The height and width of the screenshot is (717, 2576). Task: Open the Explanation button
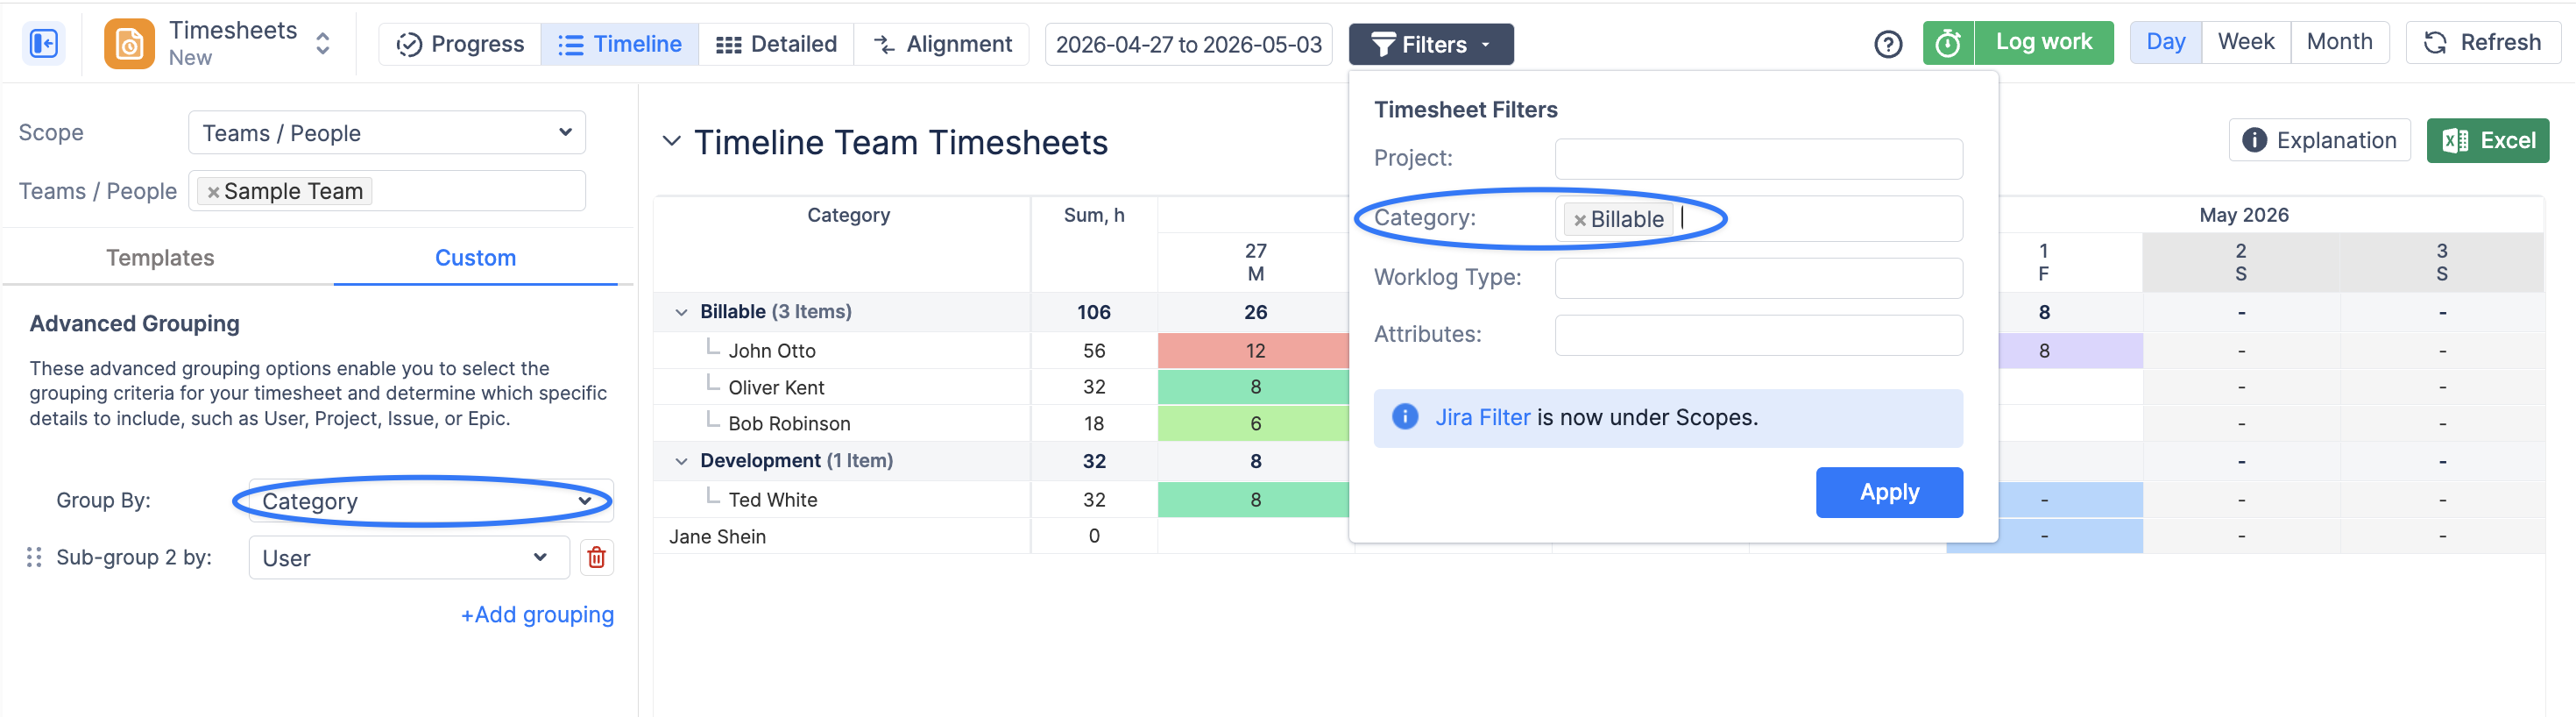coord(2319,140)
